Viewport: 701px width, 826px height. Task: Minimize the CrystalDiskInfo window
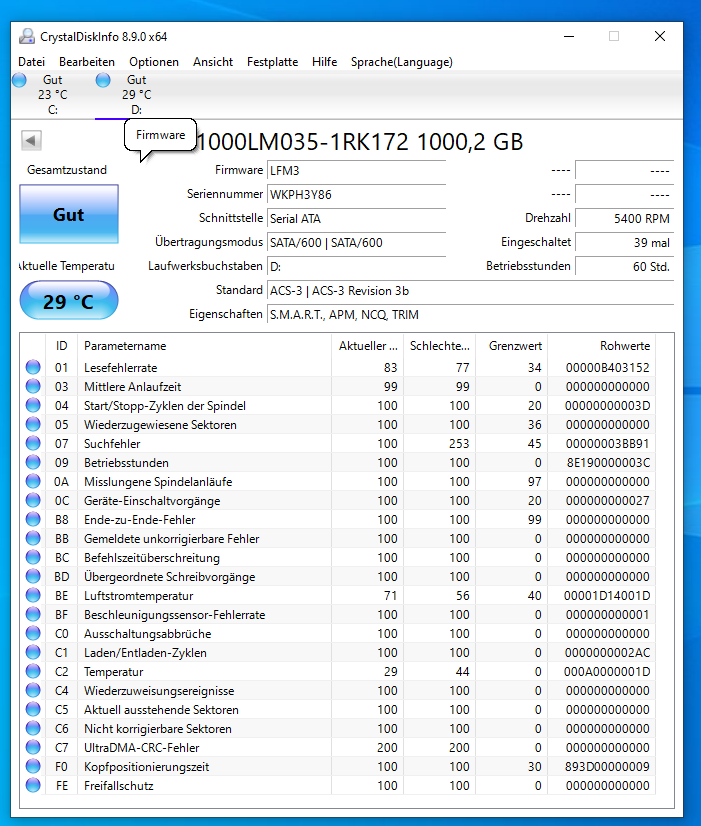(x=569, y=36)
